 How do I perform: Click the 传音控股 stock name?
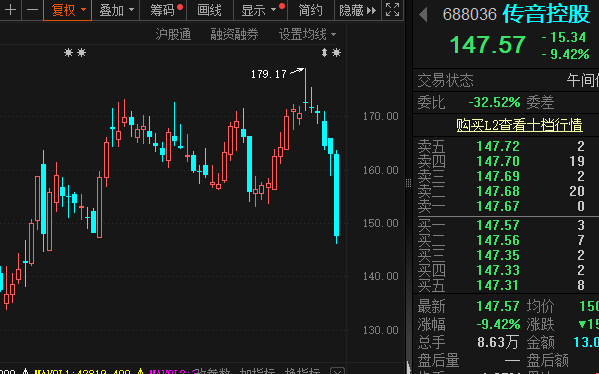pyautogui.click(x=546, y=14)
